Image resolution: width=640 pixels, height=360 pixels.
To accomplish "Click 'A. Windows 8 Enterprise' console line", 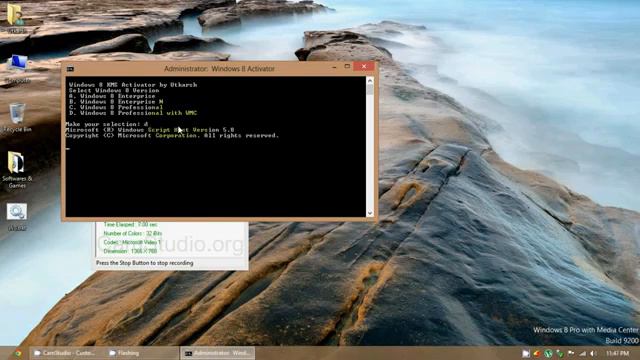I will click(x=112, y=96).
